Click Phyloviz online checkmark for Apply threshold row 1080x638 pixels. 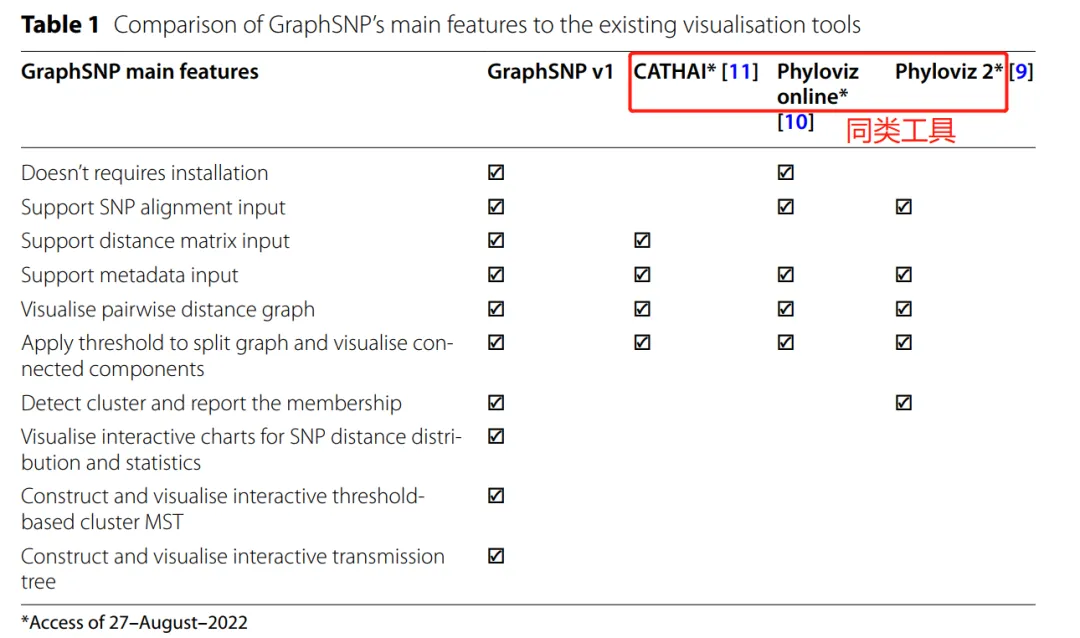(x=786, y=342)
